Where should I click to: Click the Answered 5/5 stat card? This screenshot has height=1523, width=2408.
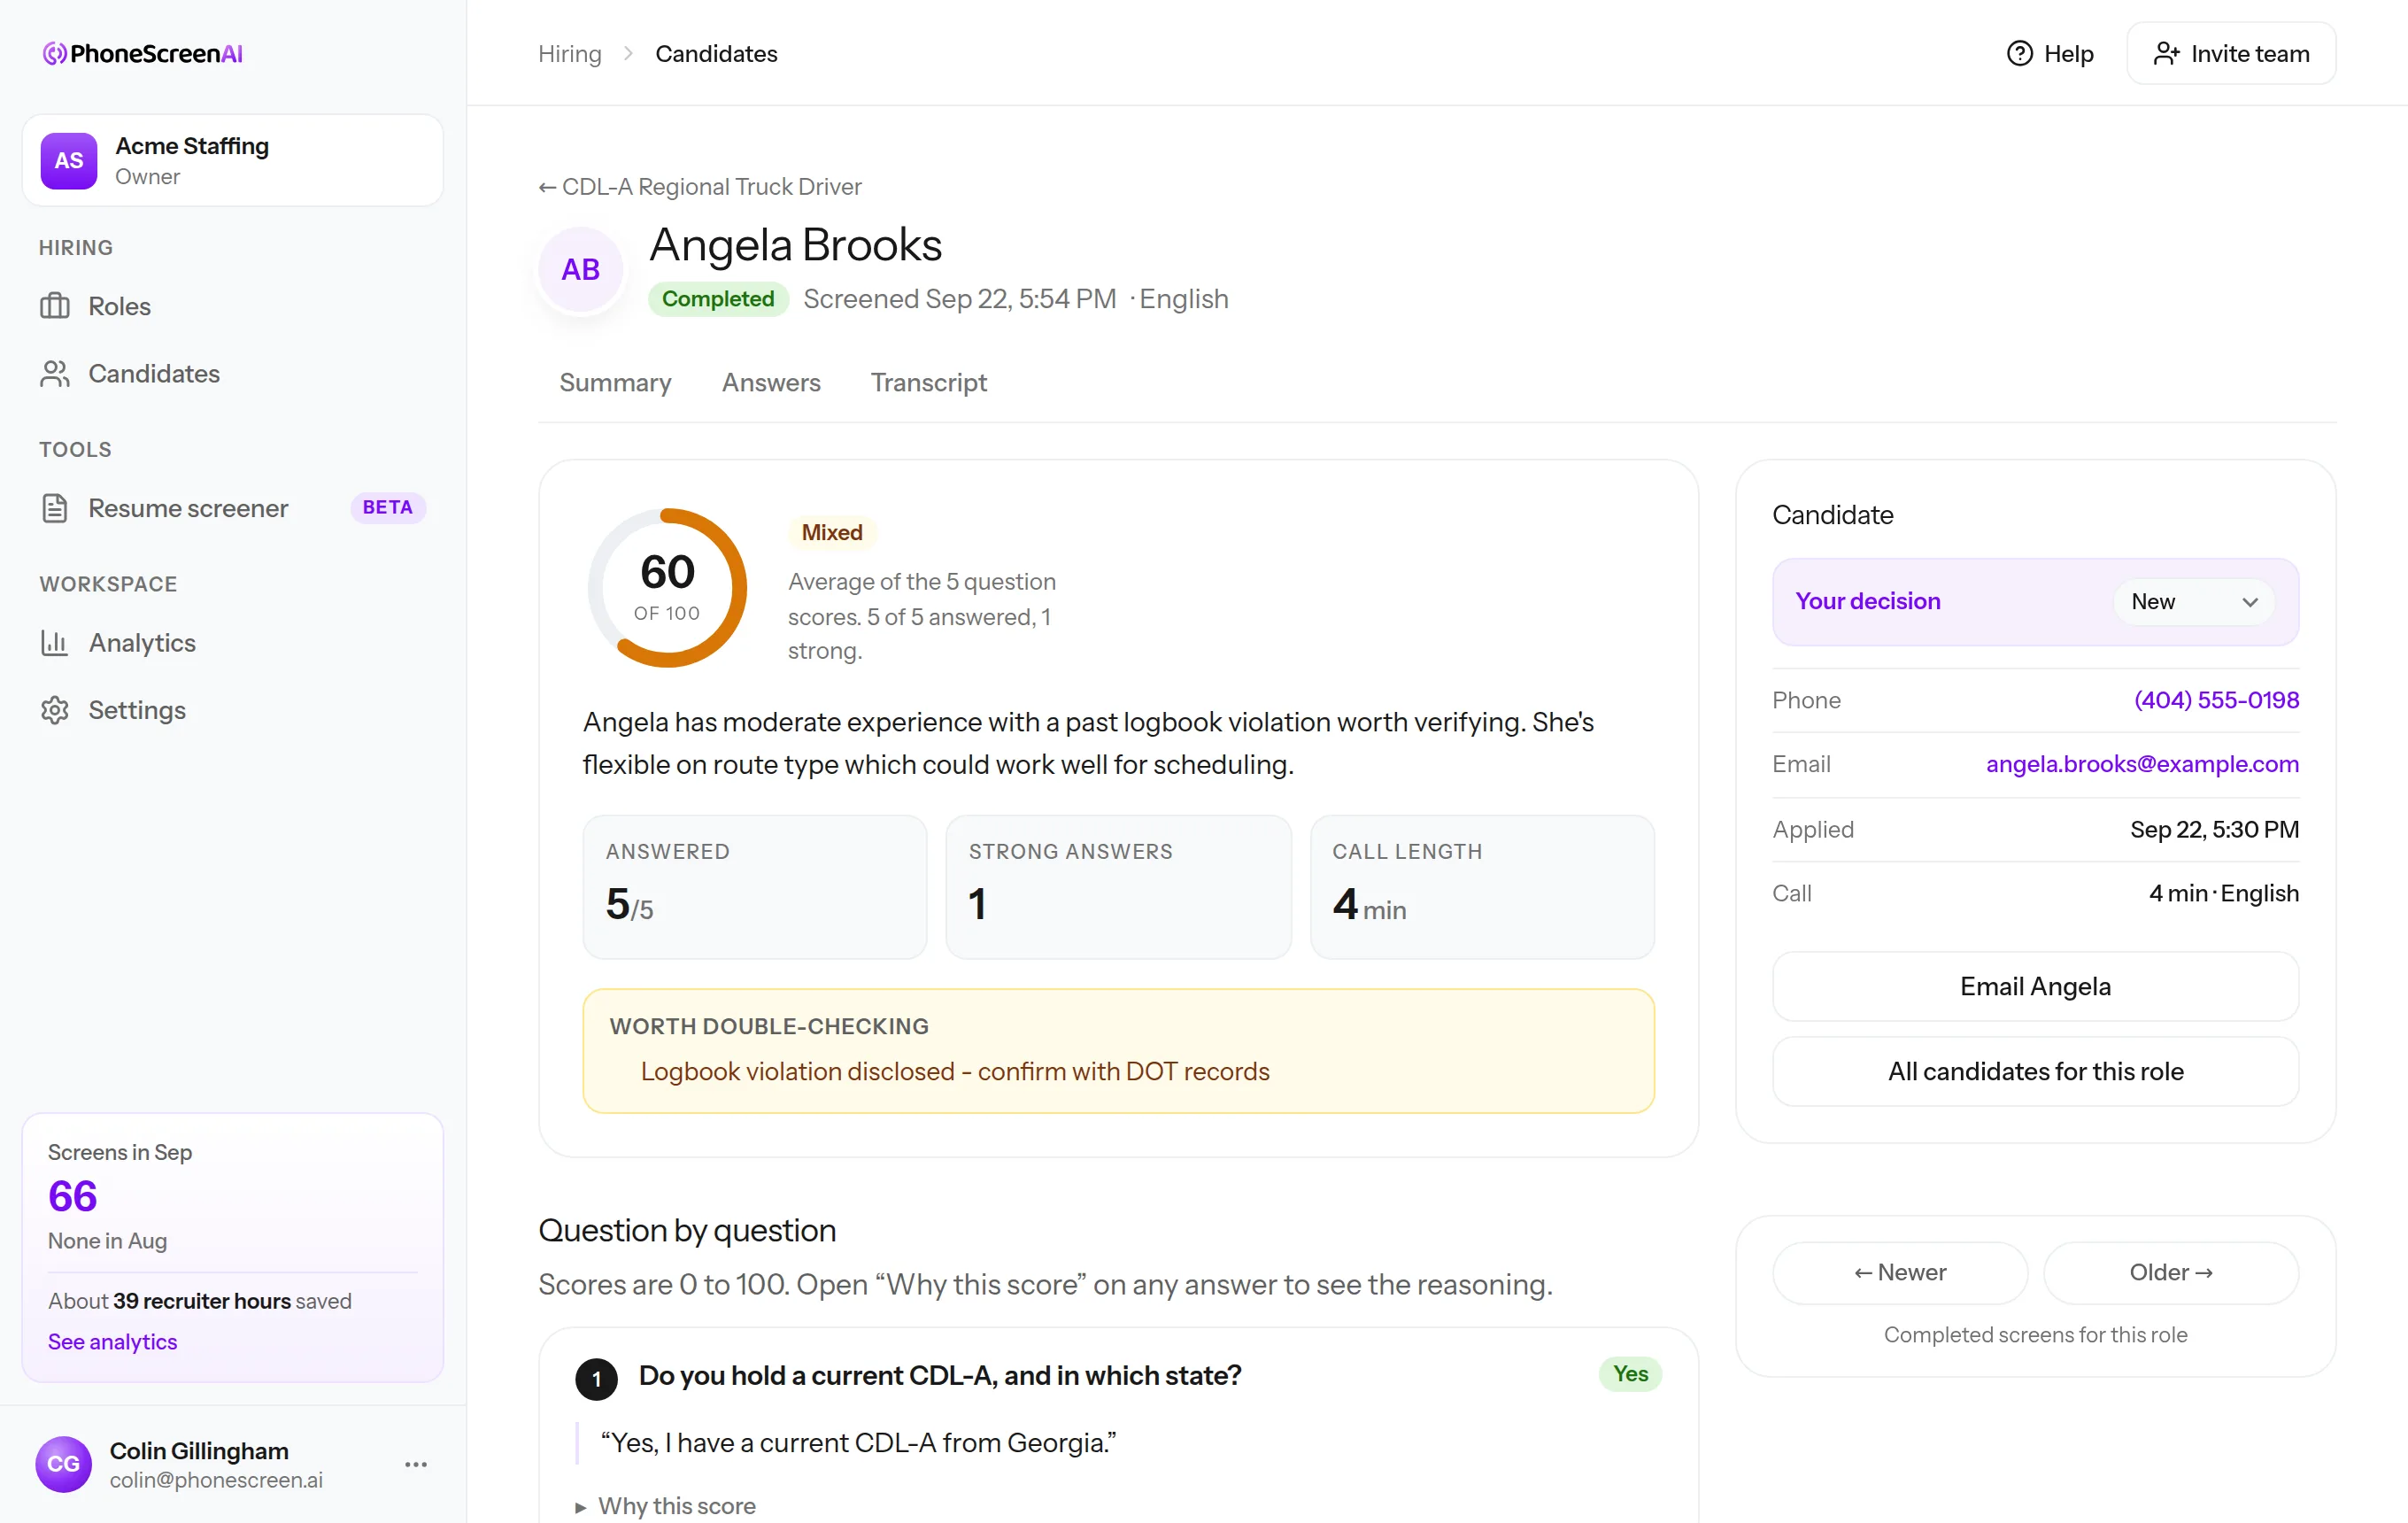coord(755,887)
